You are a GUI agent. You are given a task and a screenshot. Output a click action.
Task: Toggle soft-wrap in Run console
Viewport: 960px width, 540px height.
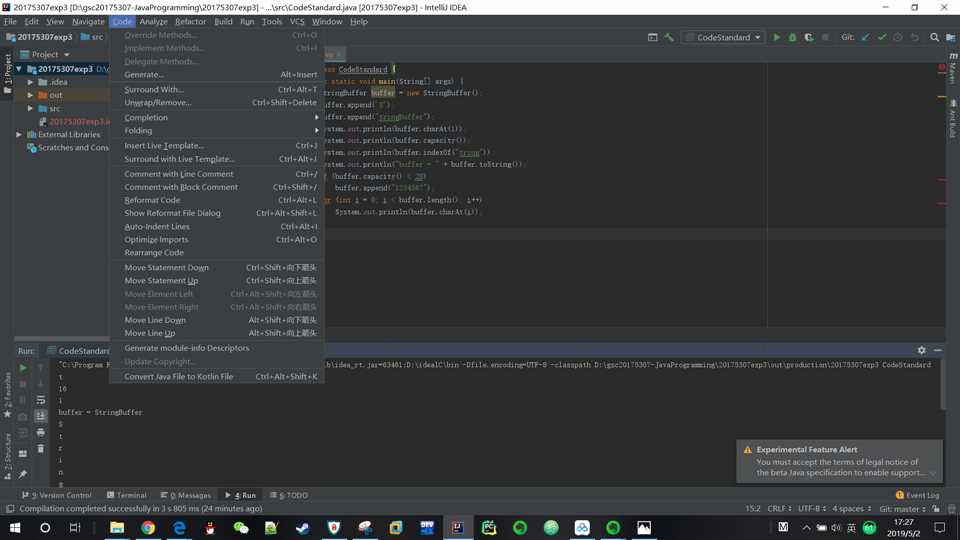[40, 400]
